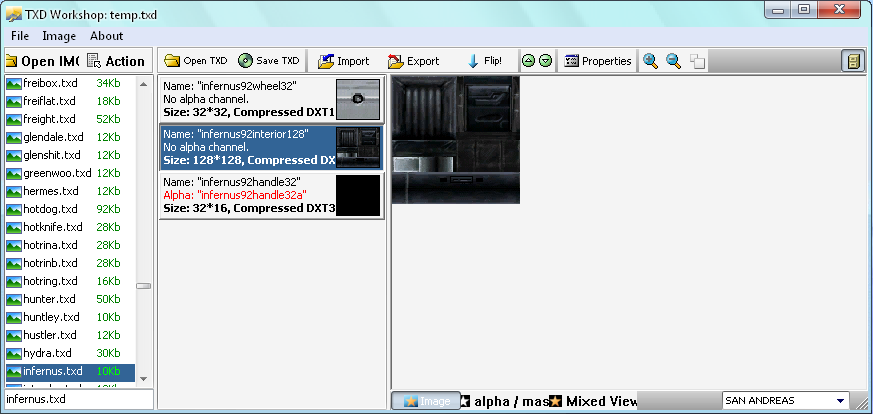Click the Open TXD toolbar button
This screenshot has height=414, width=873.
tap(196, 61)
